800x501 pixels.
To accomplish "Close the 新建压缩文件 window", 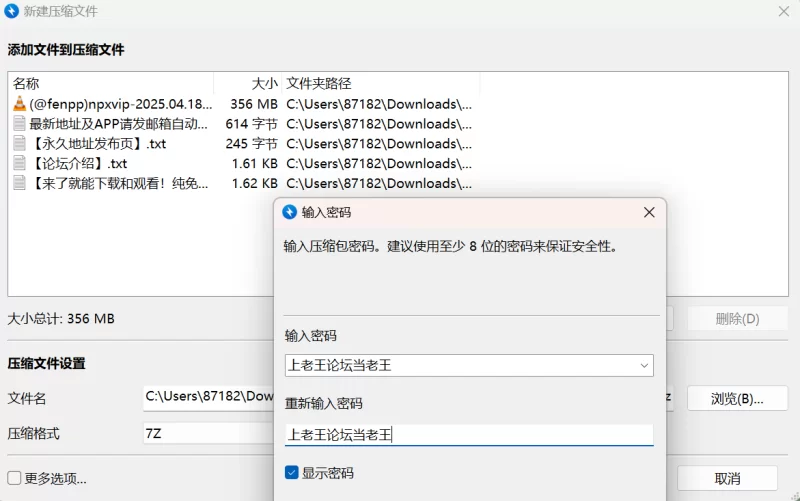I will [x=784, y=11].
